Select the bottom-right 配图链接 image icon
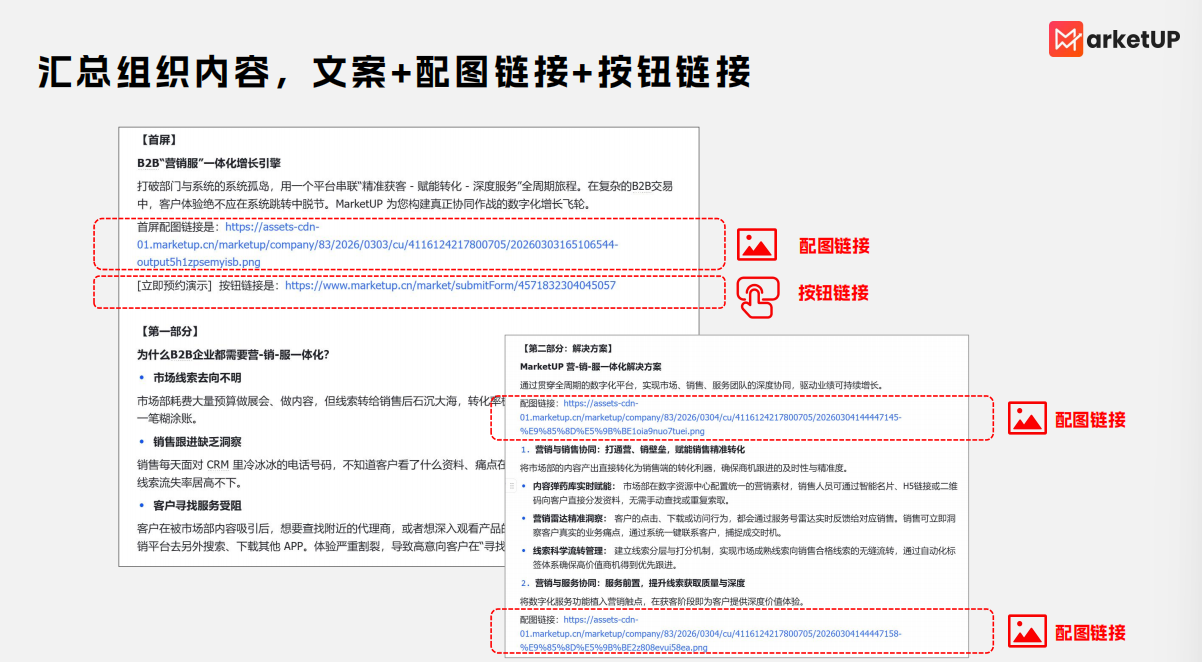Image resolution: width=1202 pixels, height=662 pixels. [x=1028, y=631]
